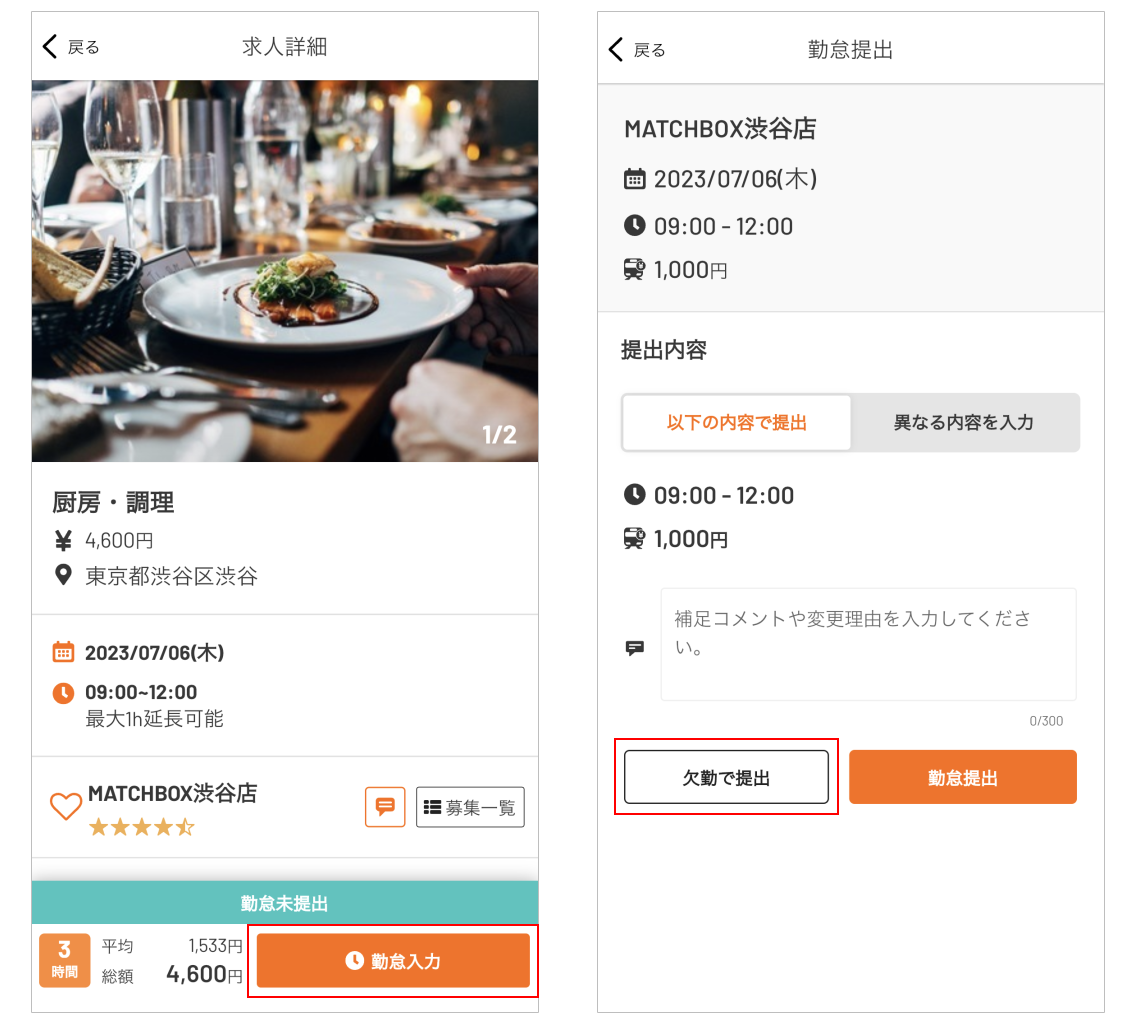The image size is (1134, 1021).
Task: Tap the restaurant dish photo
Action: pyautogui.click(x=285, y=270)
